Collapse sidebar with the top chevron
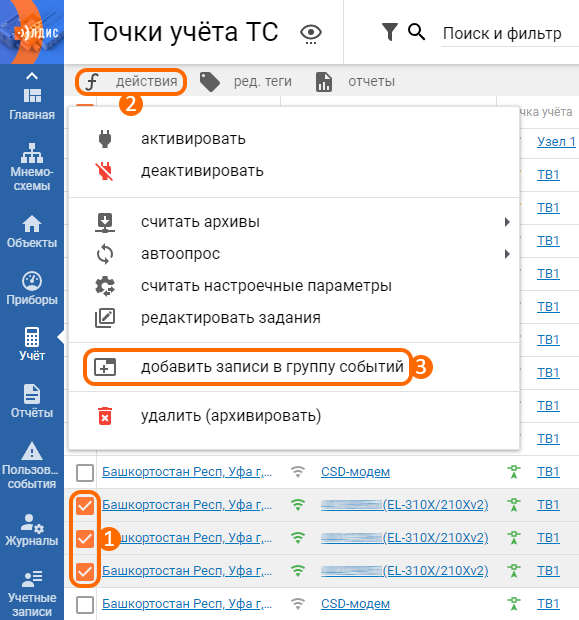579x620 pixels. click(32, 76)
